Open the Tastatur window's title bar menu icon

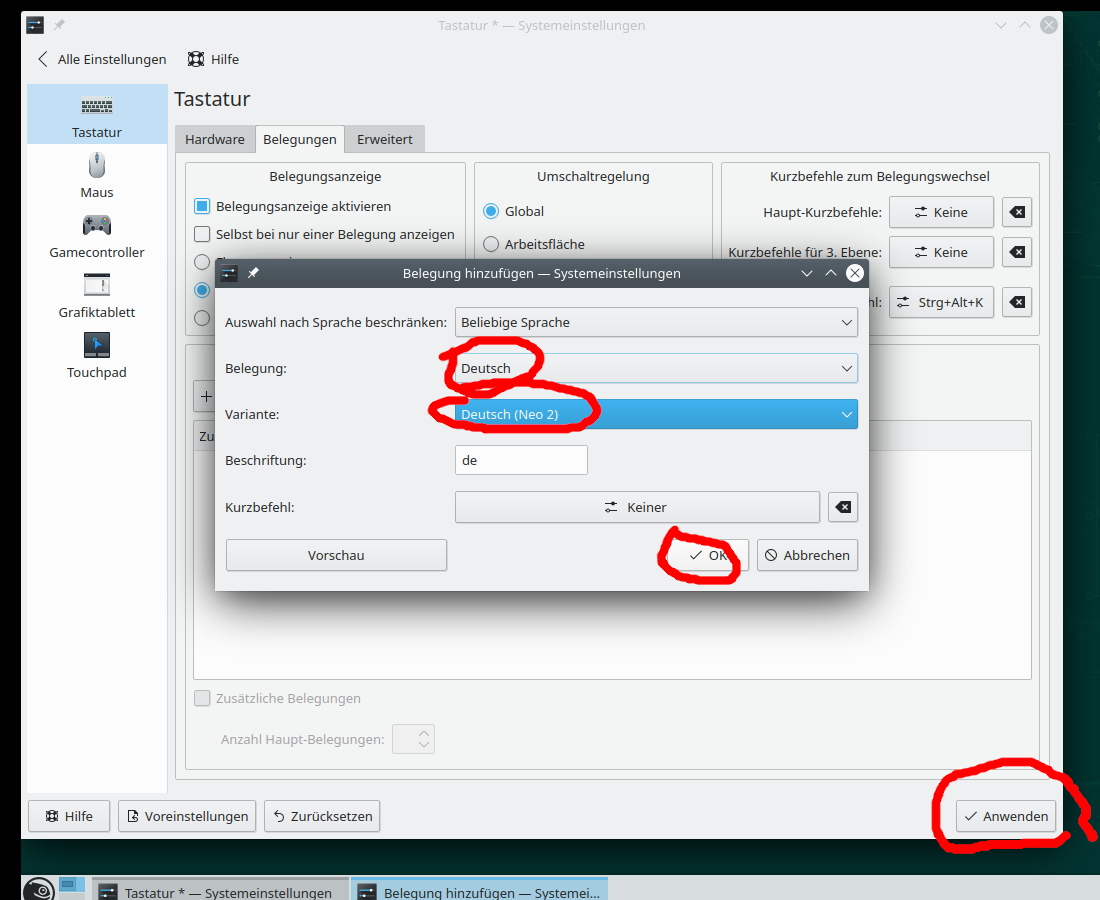pos(35,25)
